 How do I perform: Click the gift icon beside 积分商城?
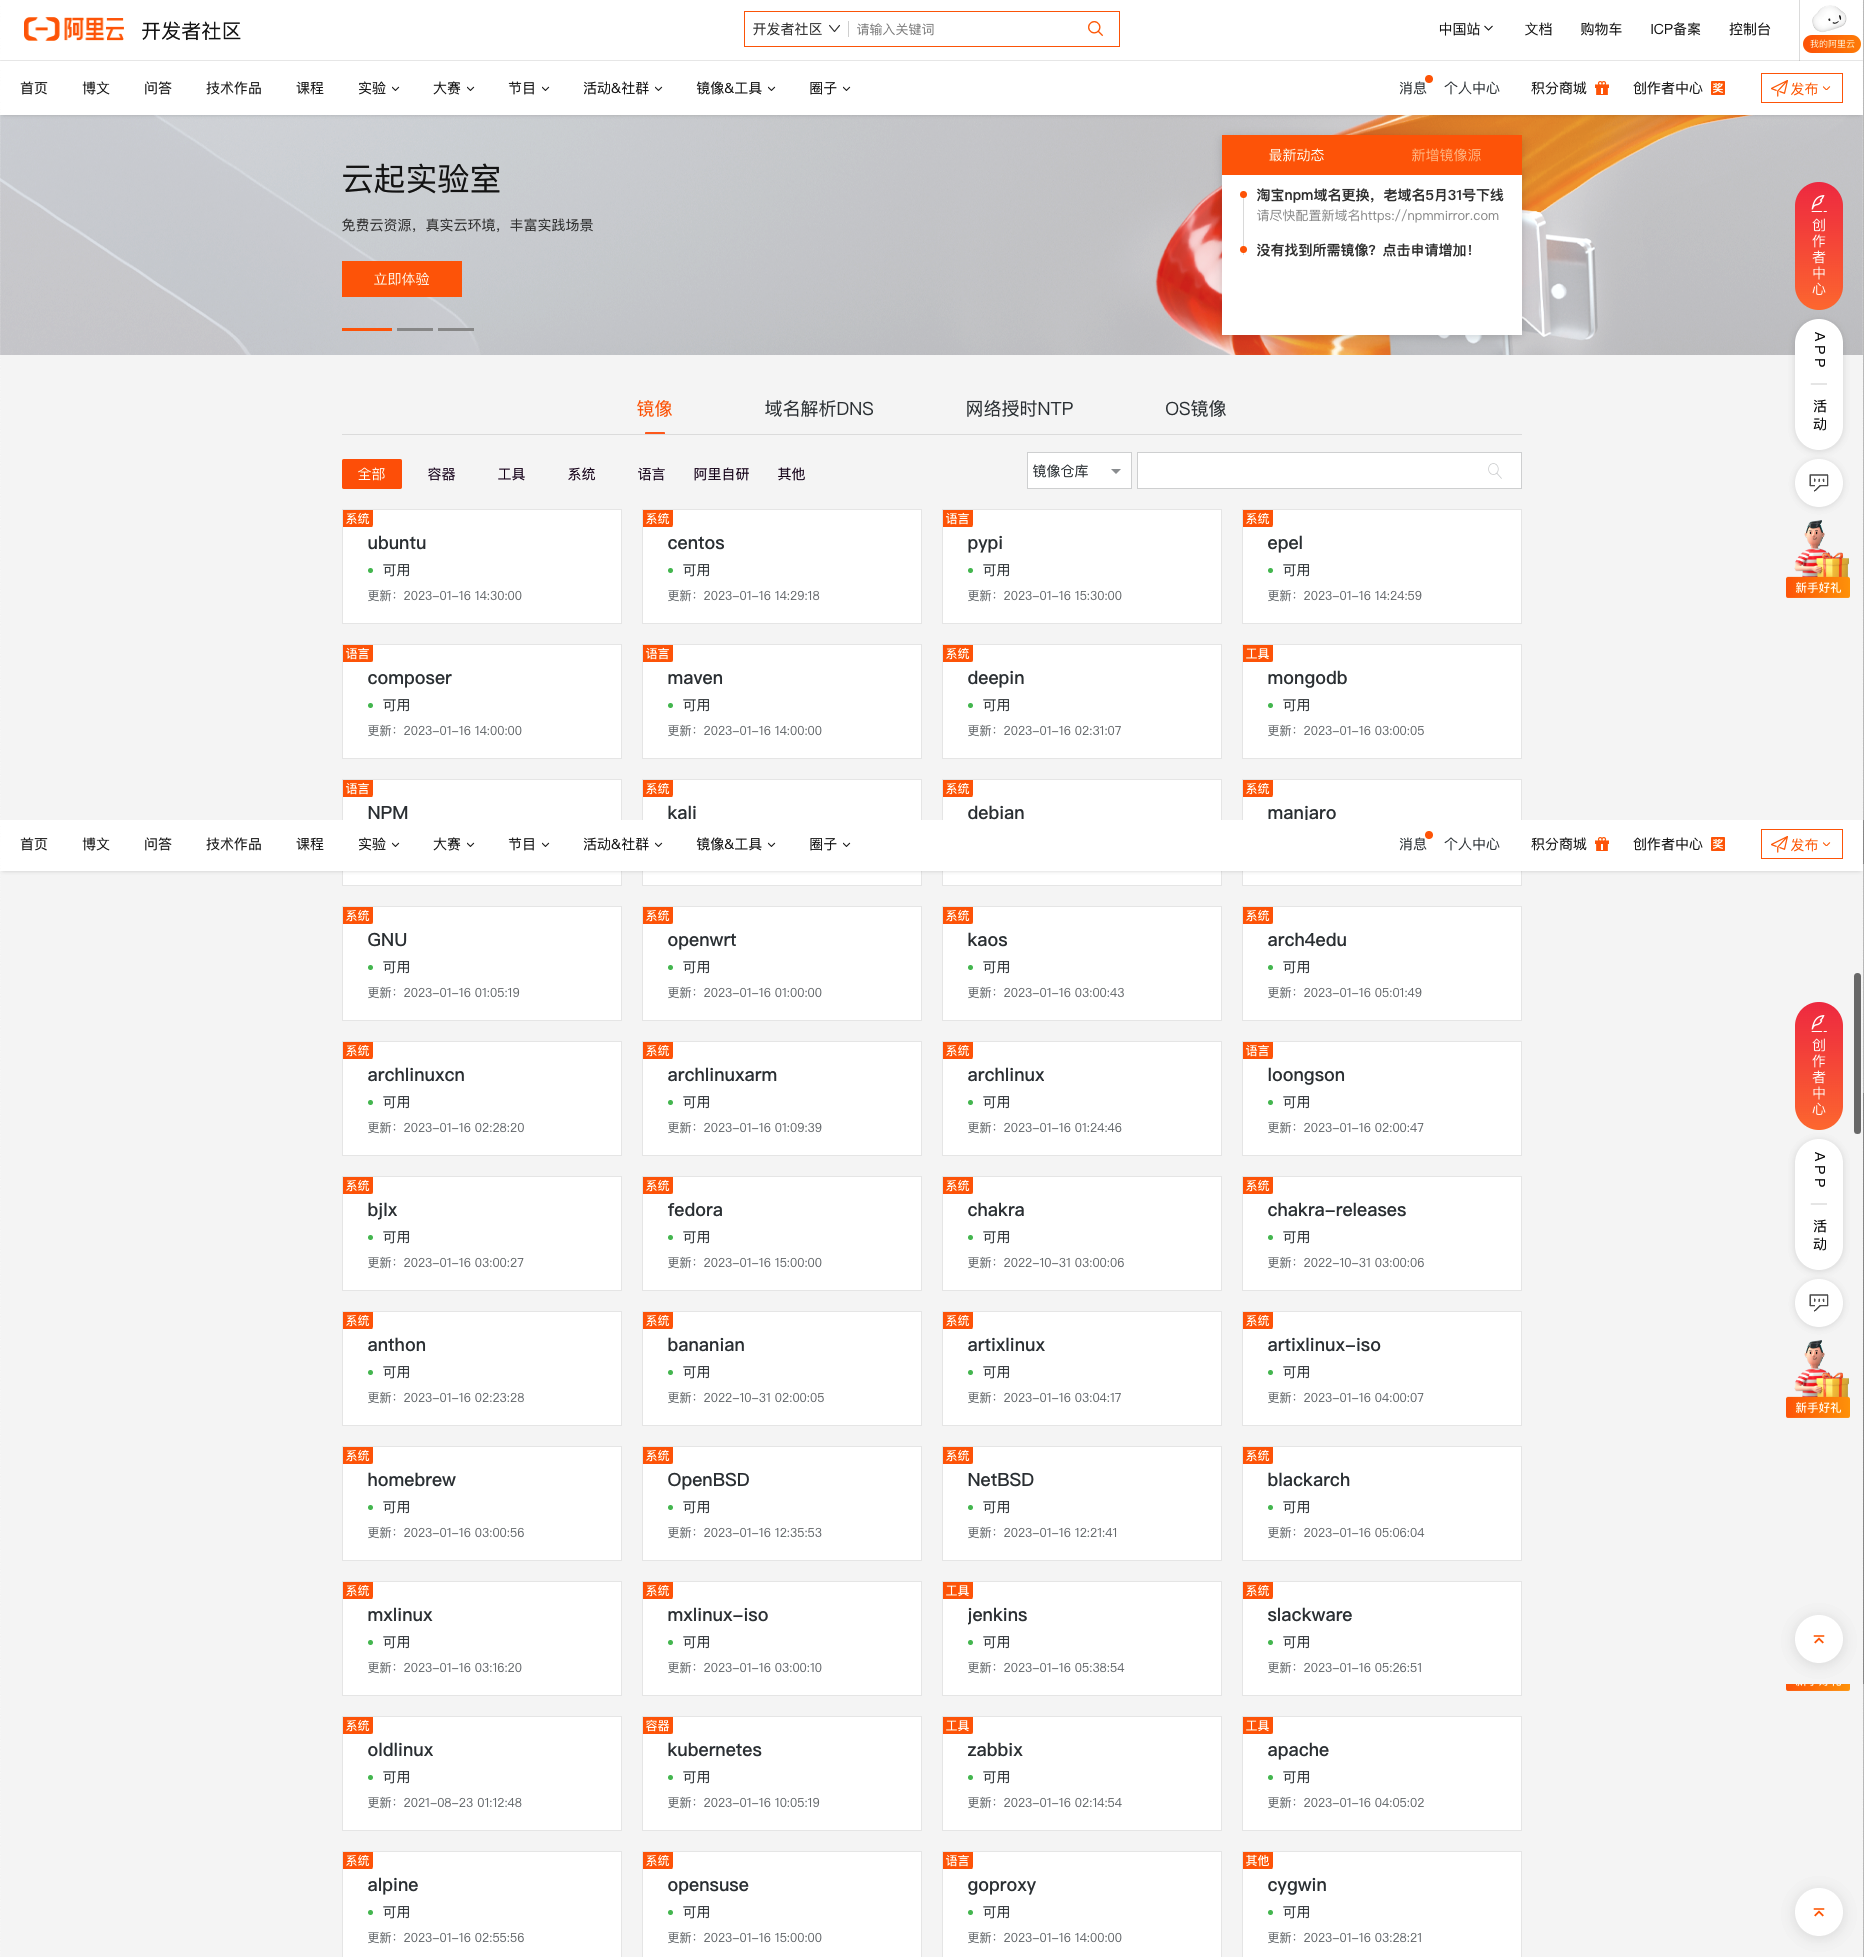point(1602,88)
